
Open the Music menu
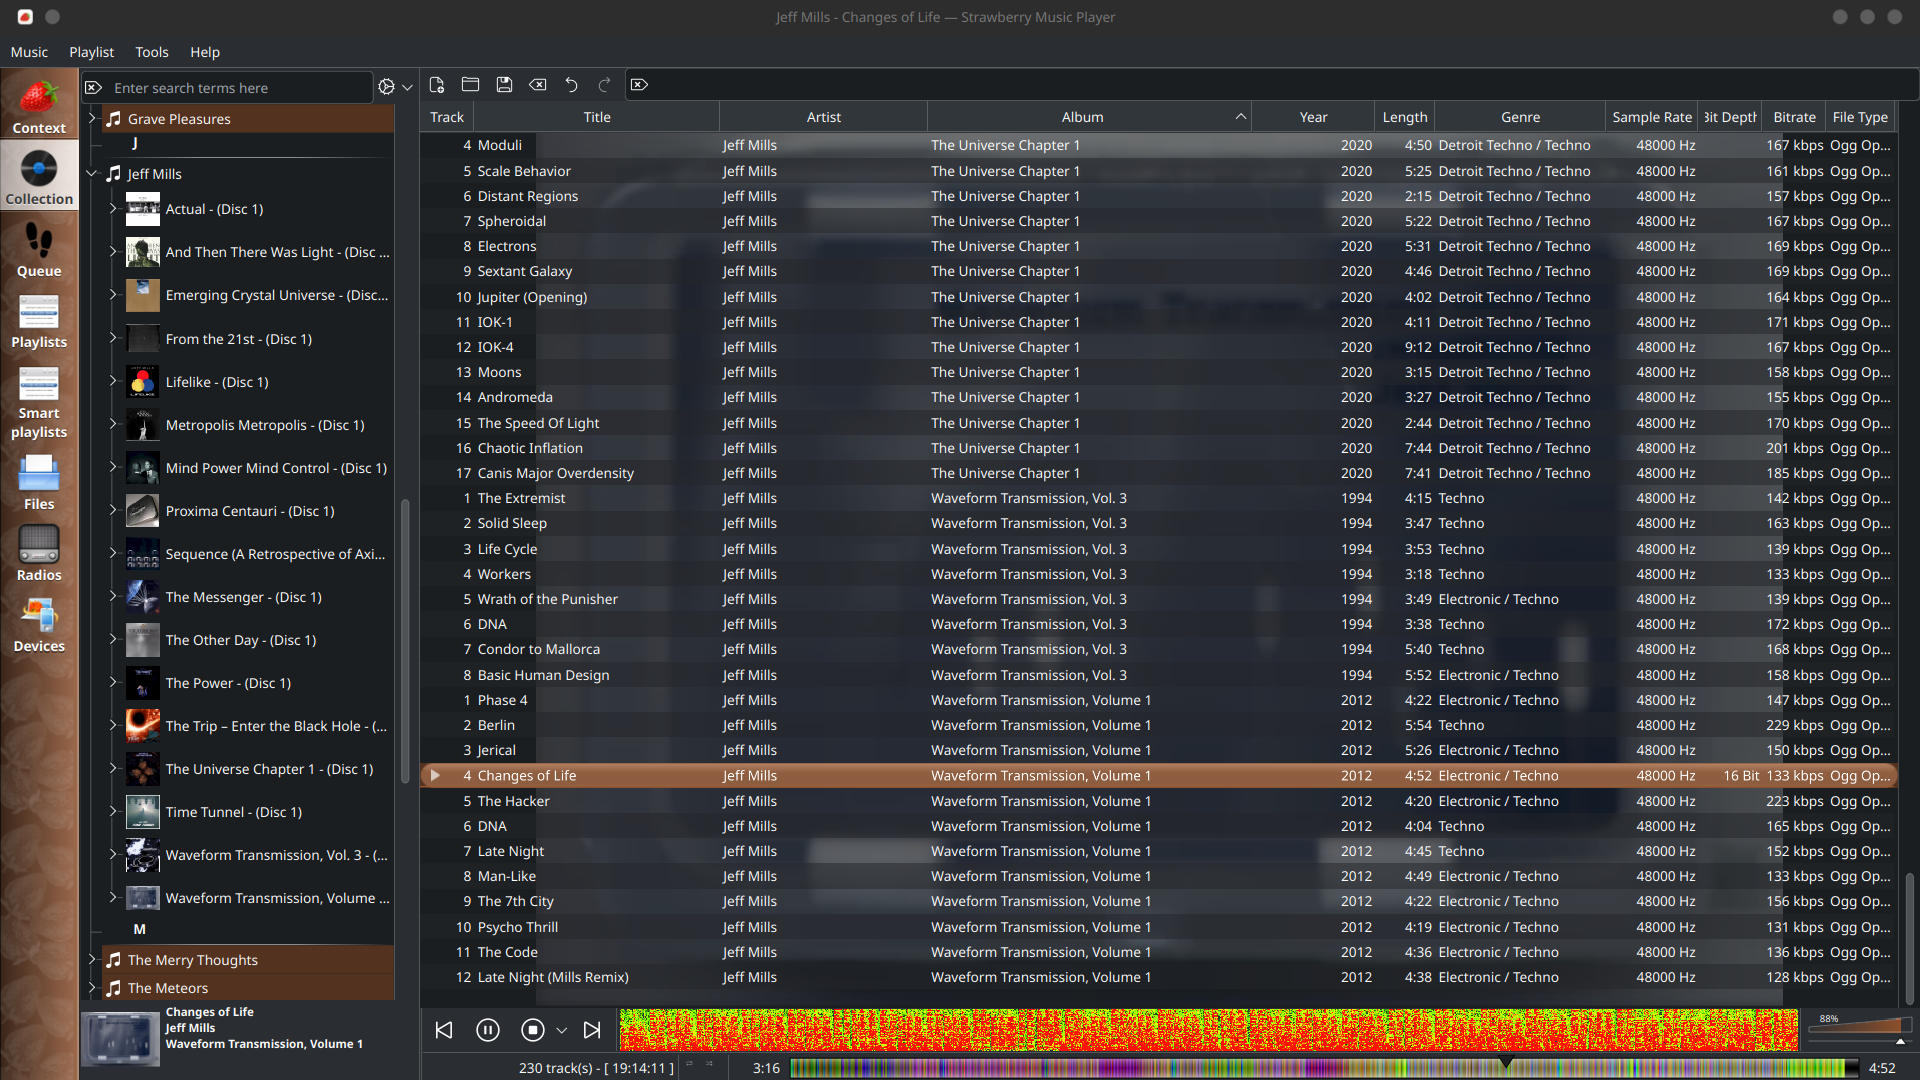point(29,52)
